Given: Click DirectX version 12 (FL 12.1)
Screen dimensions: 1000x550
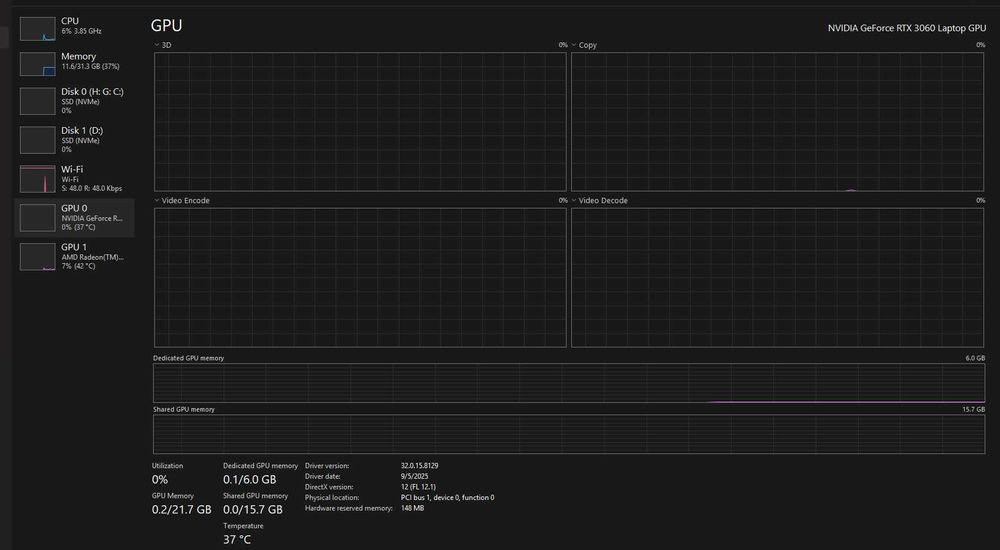Looking at the screenshot, I should [418, 487].
